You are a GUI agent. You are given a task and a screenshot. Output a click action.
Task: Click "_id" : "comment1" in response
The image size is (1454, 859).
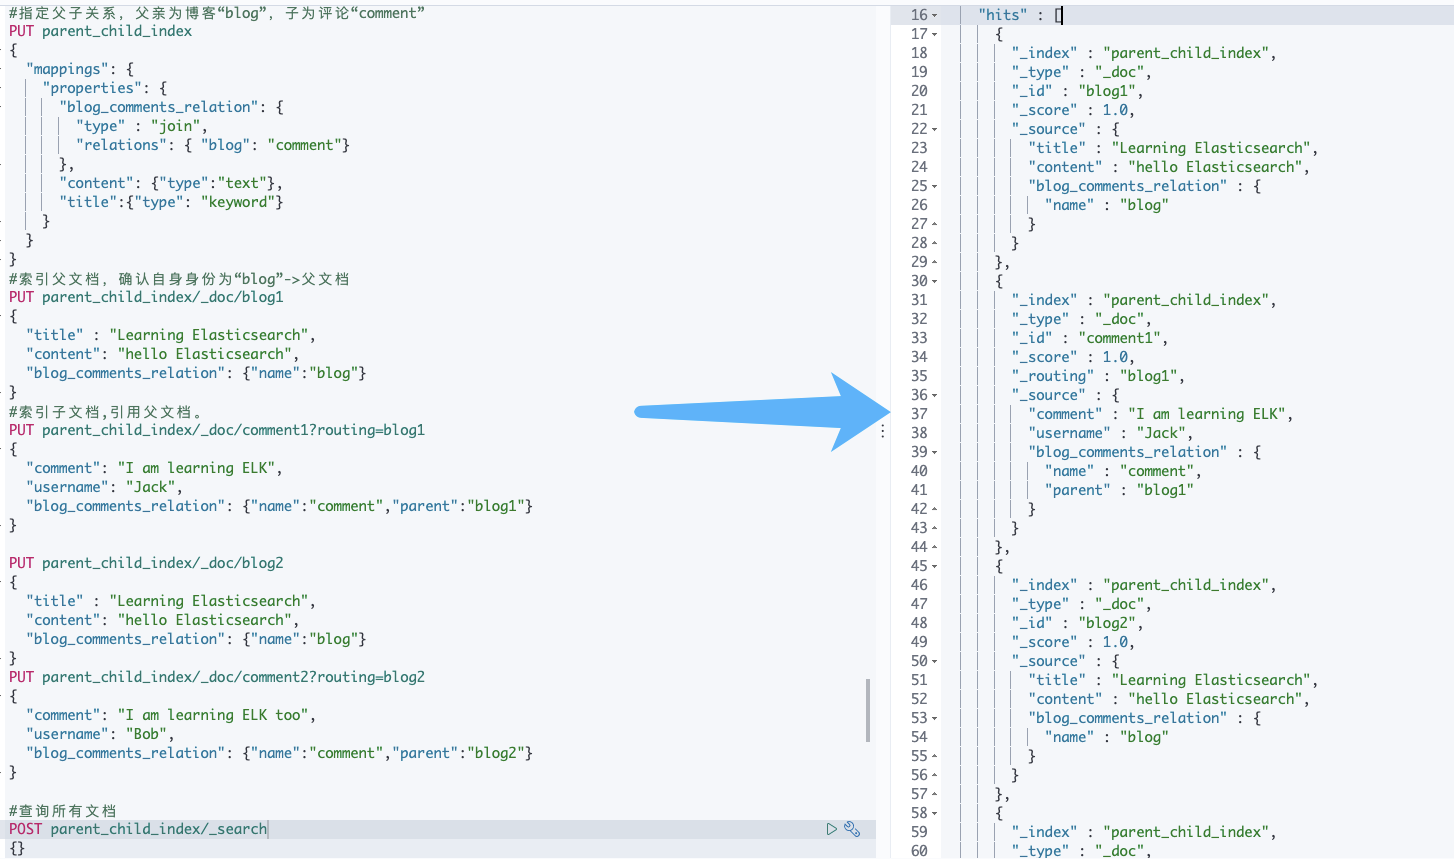[1090, 338]
